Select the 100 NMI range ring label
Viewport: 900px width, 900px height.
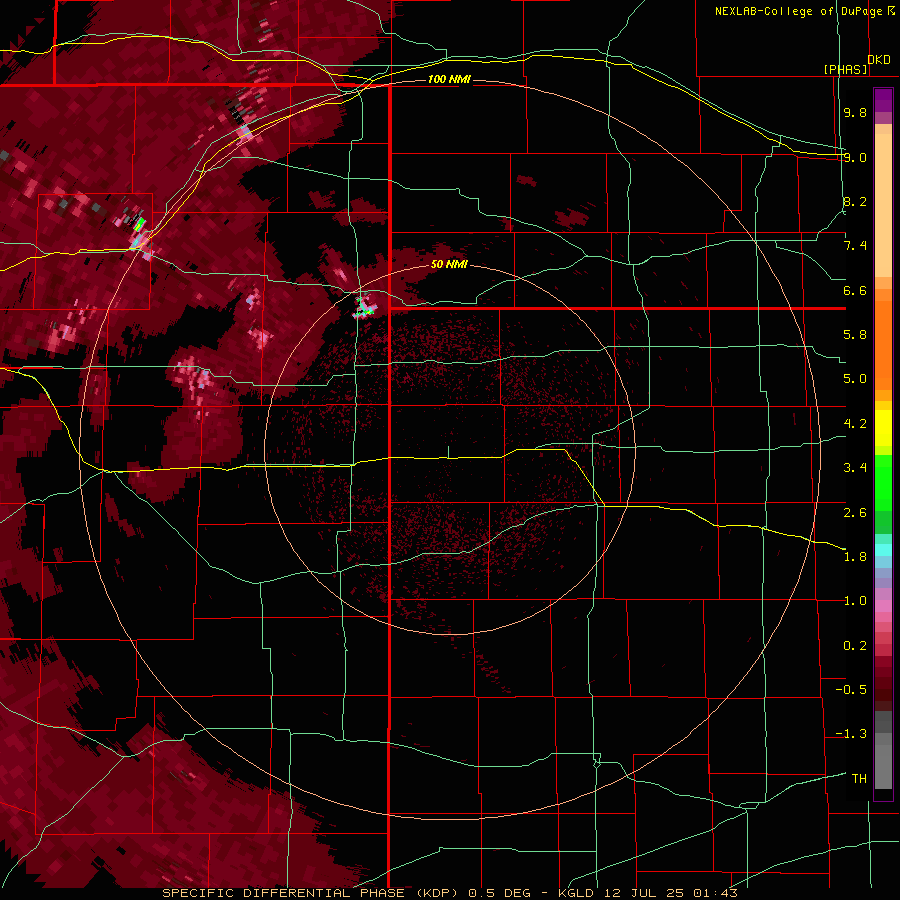pyautogui.click(x=449, y=79)
